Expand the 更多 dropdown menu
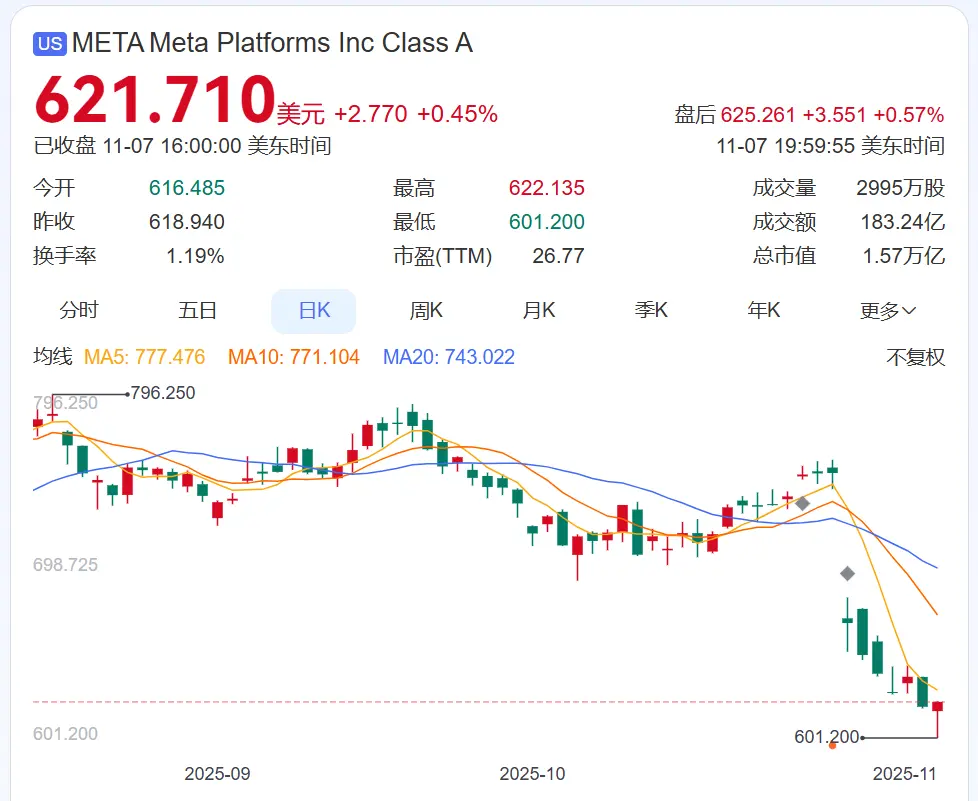The image size is (978, 801). point(887,311)
